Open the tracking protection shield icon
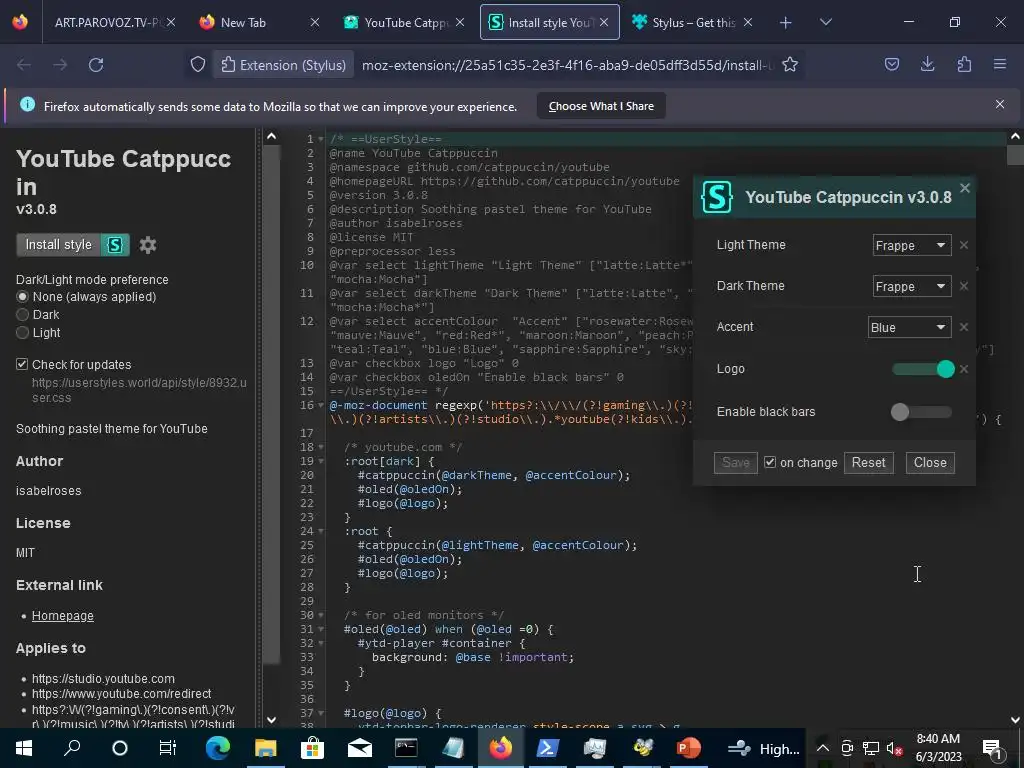This screenshot has height=768, width=1024. point(198,65)
